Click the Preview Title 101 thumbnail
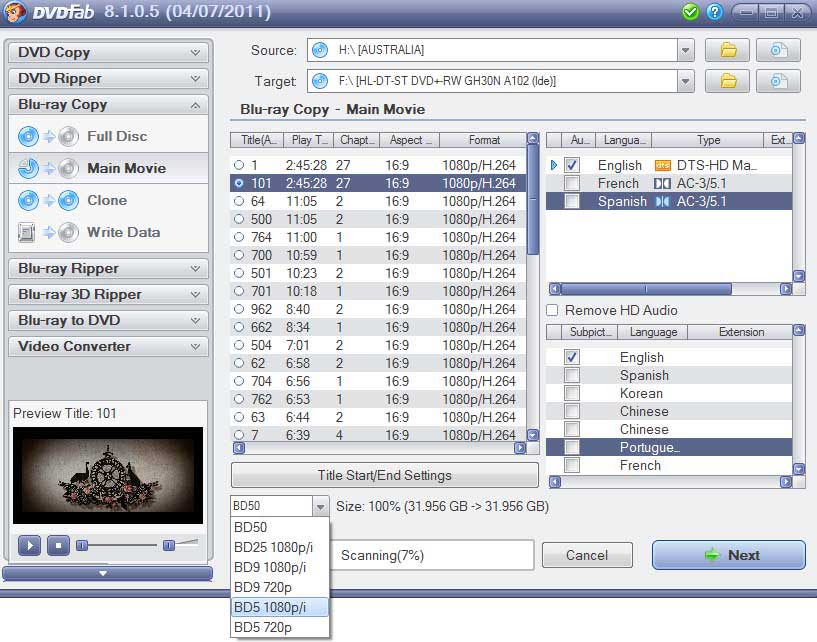Viewport: 817px width, 642px height. click(x=108, y=476)
